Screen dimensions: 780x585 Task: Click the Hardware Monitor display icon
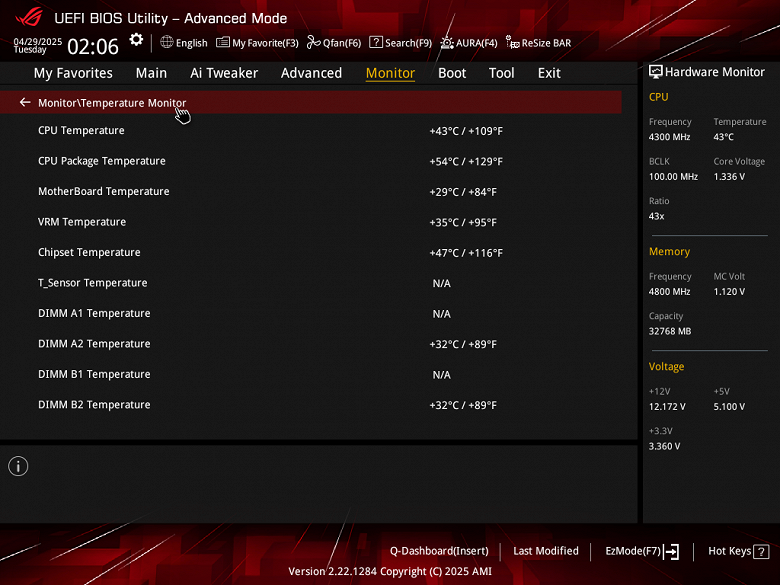pyautogui.click(x=656, y=72)
